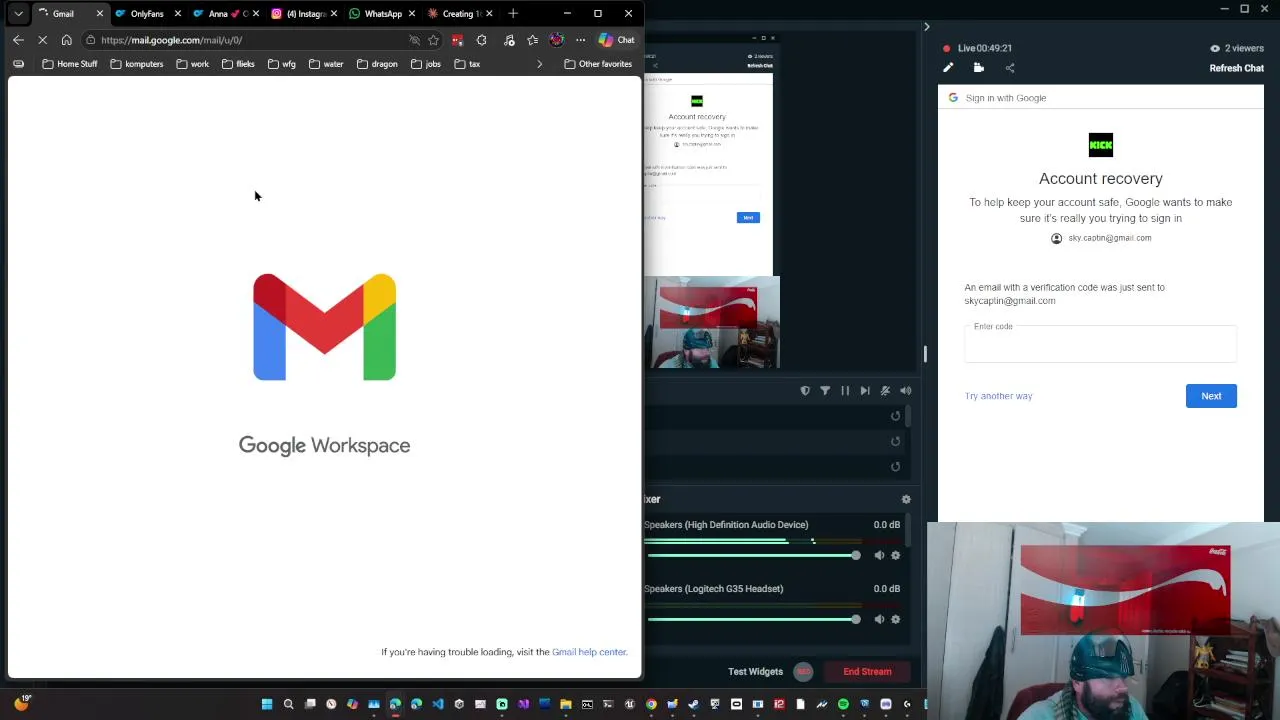Open settings for Logitech G35 Headset
The width and height of the screenshot is (1280, 720).
coord(895,619)
